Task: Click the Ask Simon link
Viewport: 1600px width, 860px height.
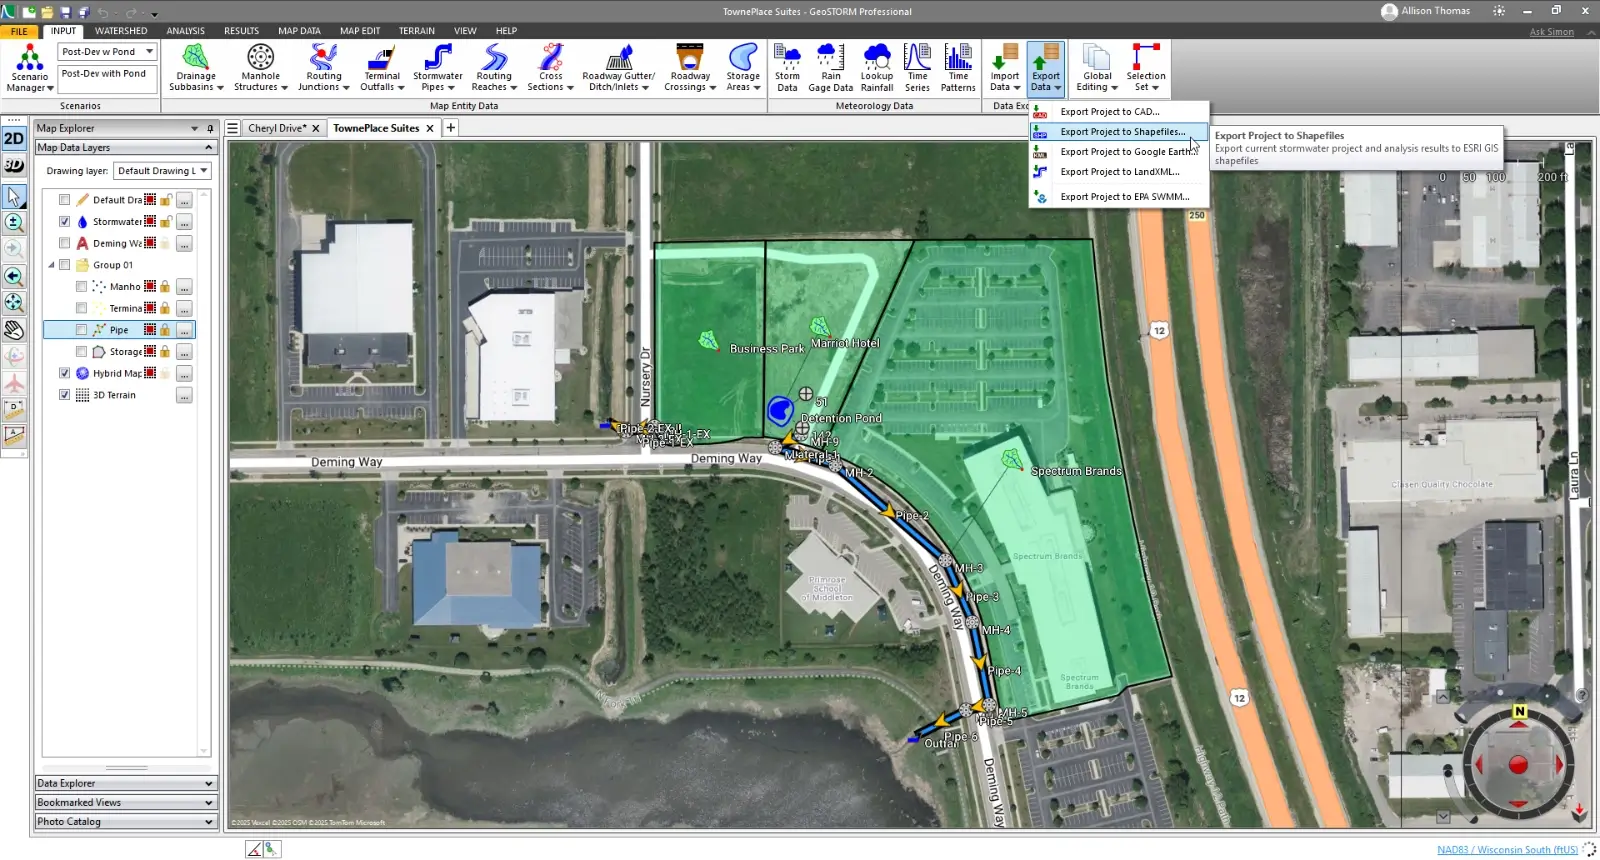Action: pos(1551,32)
